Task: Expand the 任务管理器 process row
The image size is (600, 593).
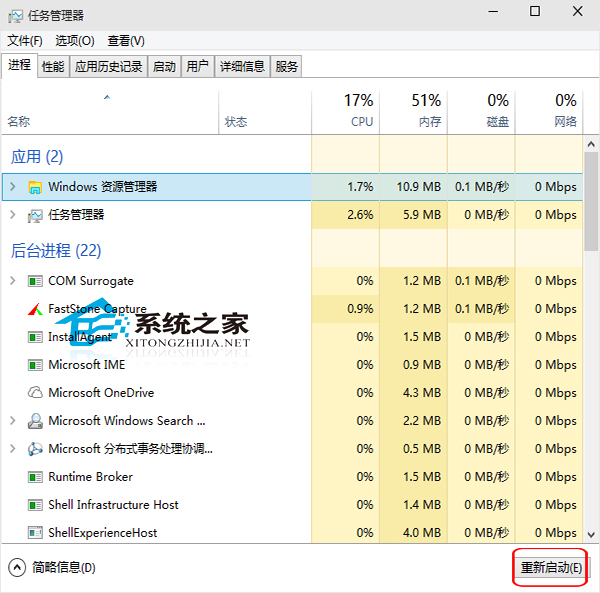Action: (13, 215)
